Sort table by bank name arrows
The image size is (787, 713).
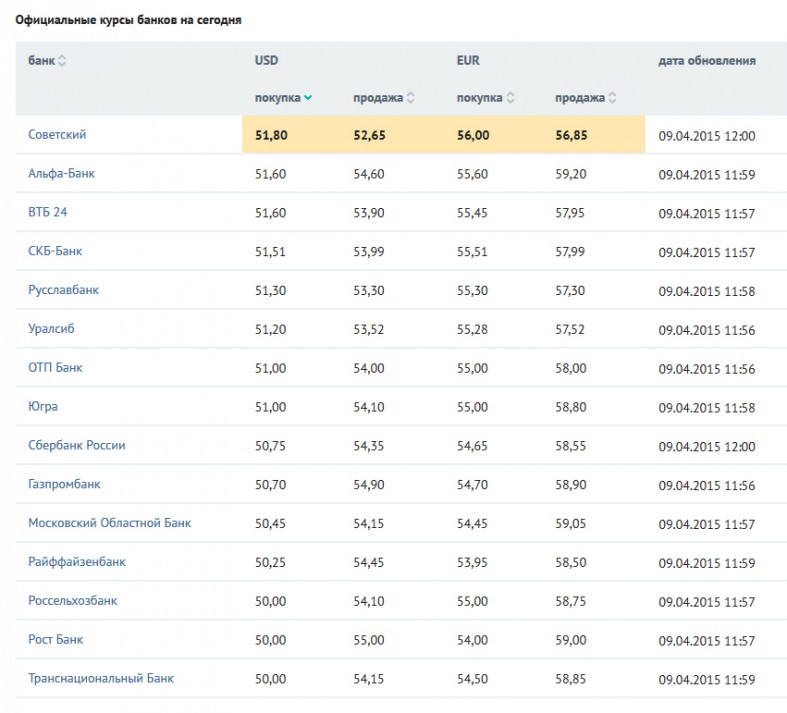click(62, 61)
